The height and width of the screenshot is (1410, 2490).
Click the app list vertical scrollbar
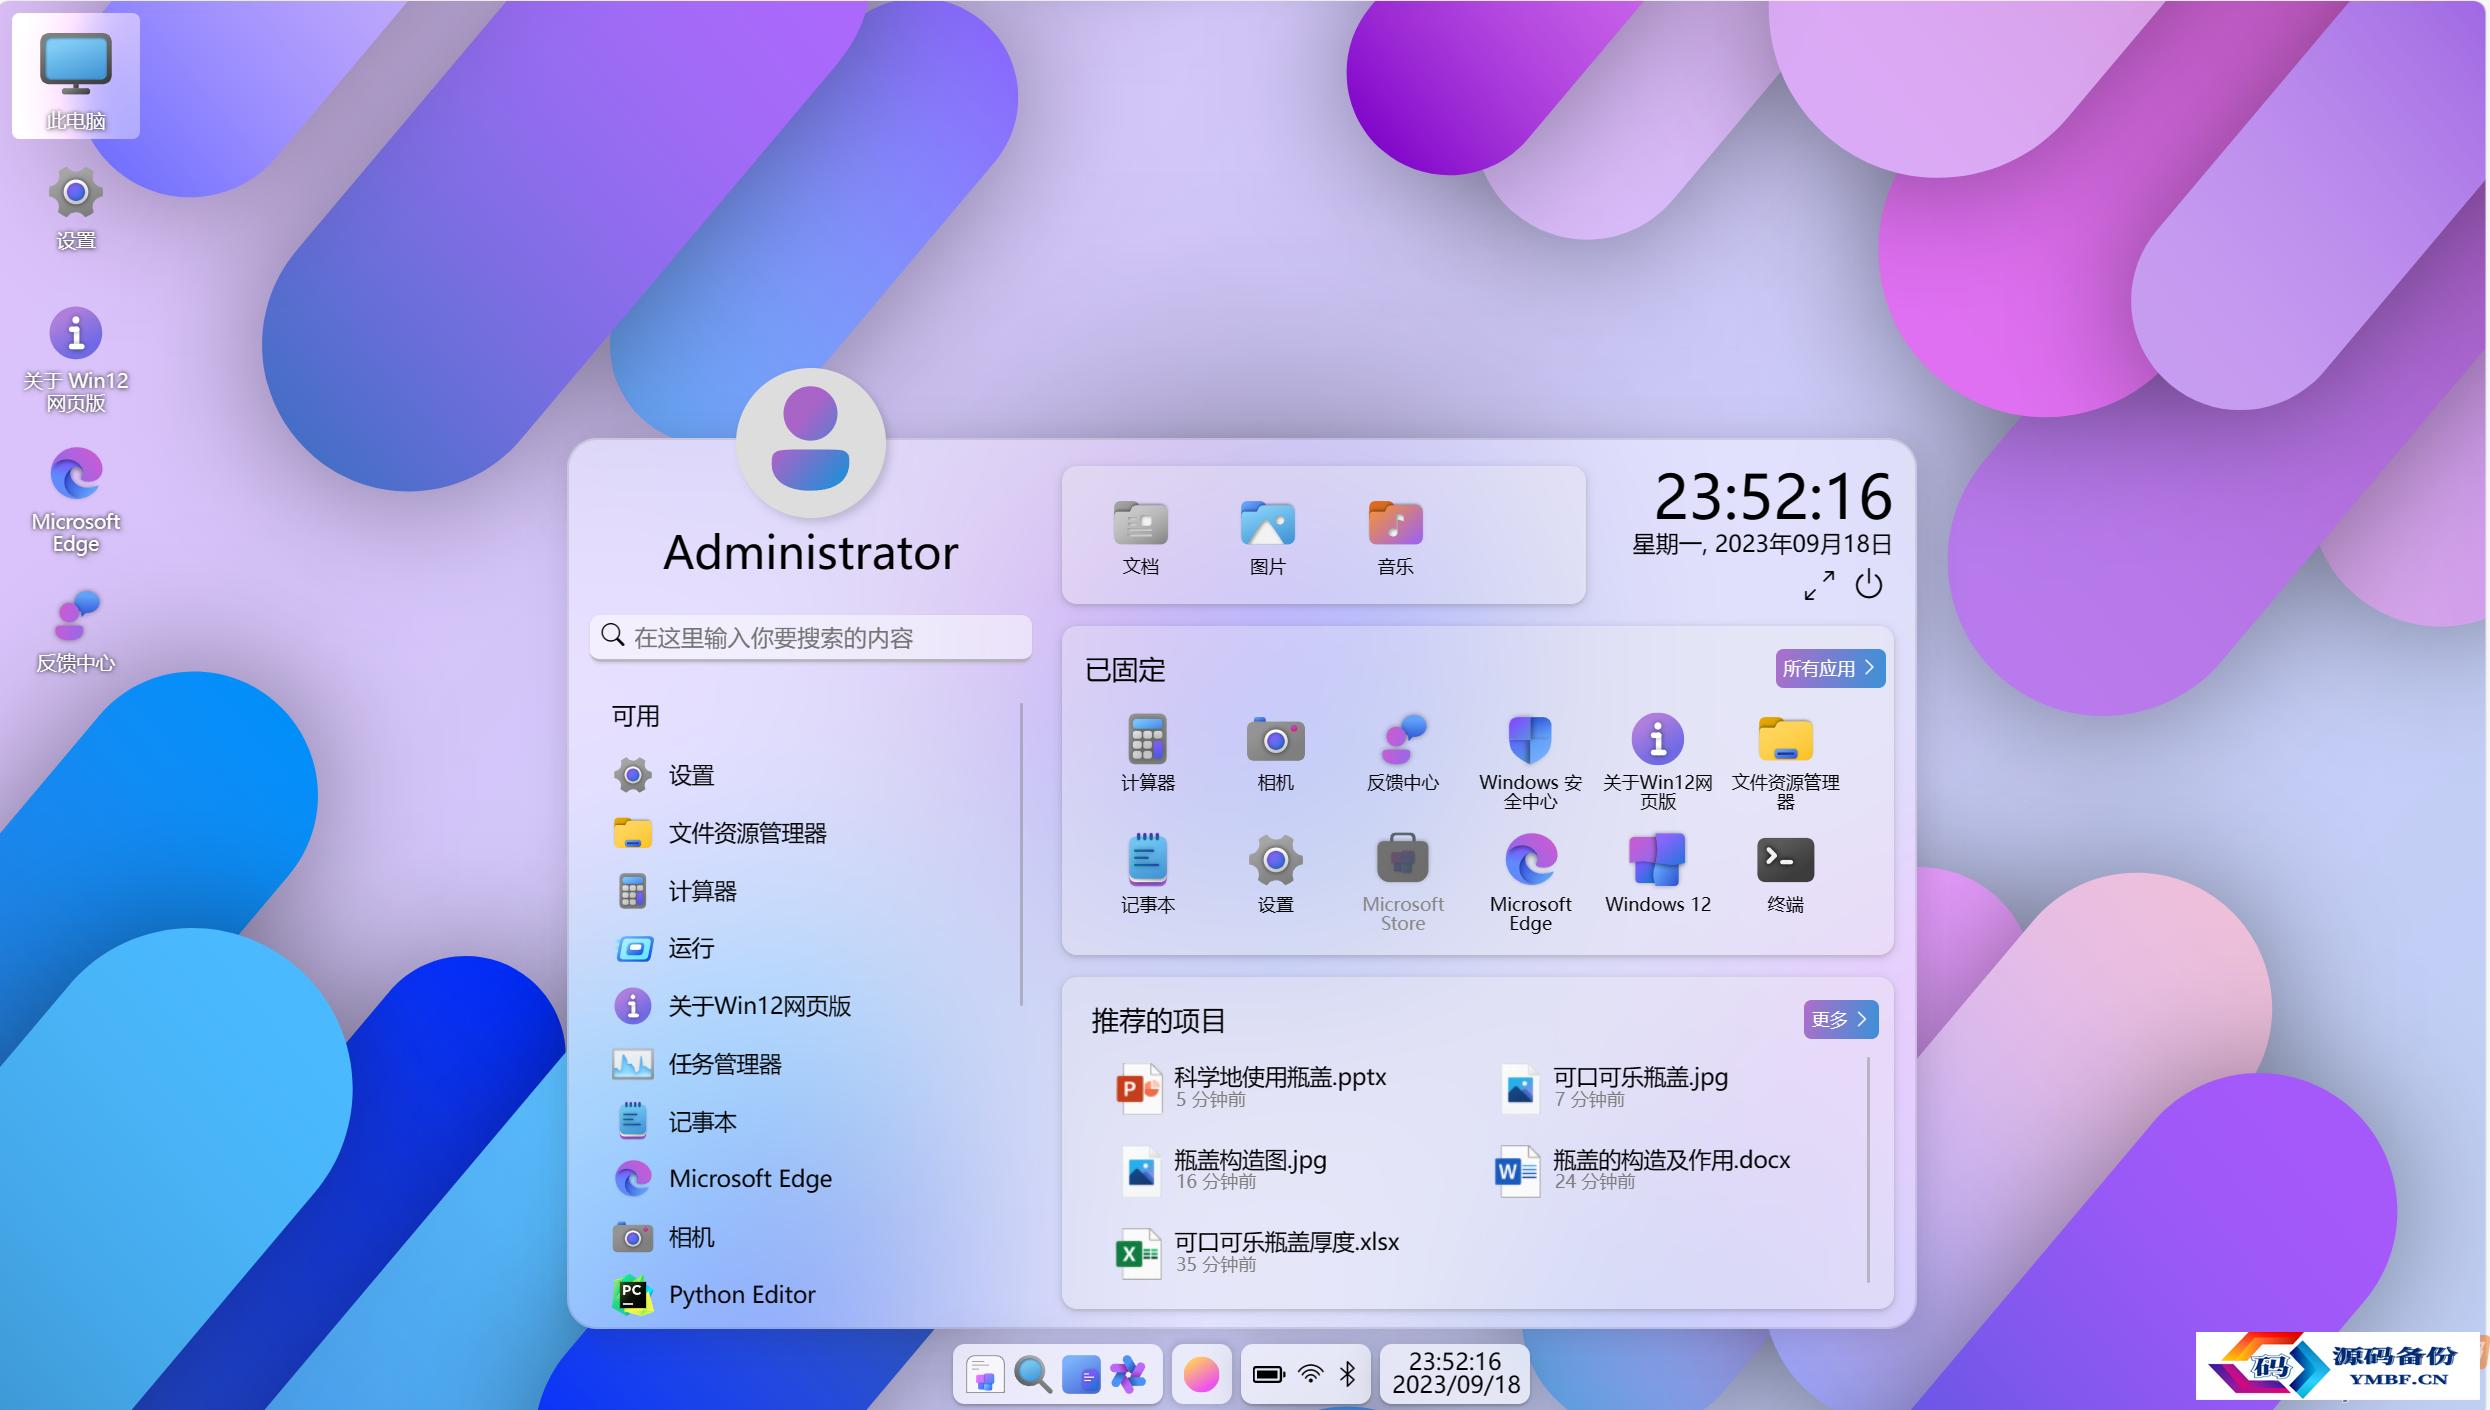[1021, 854]
